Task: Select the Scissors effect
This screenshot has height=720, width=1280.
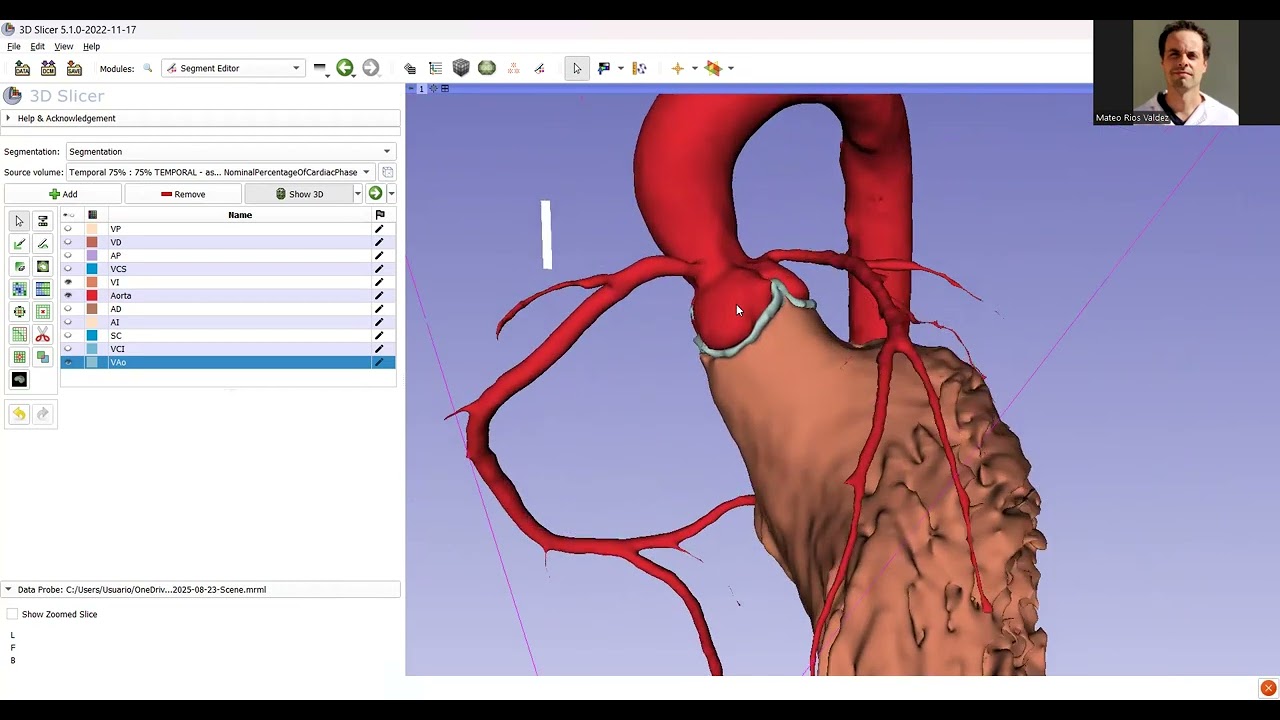Action: pos(43,335)
